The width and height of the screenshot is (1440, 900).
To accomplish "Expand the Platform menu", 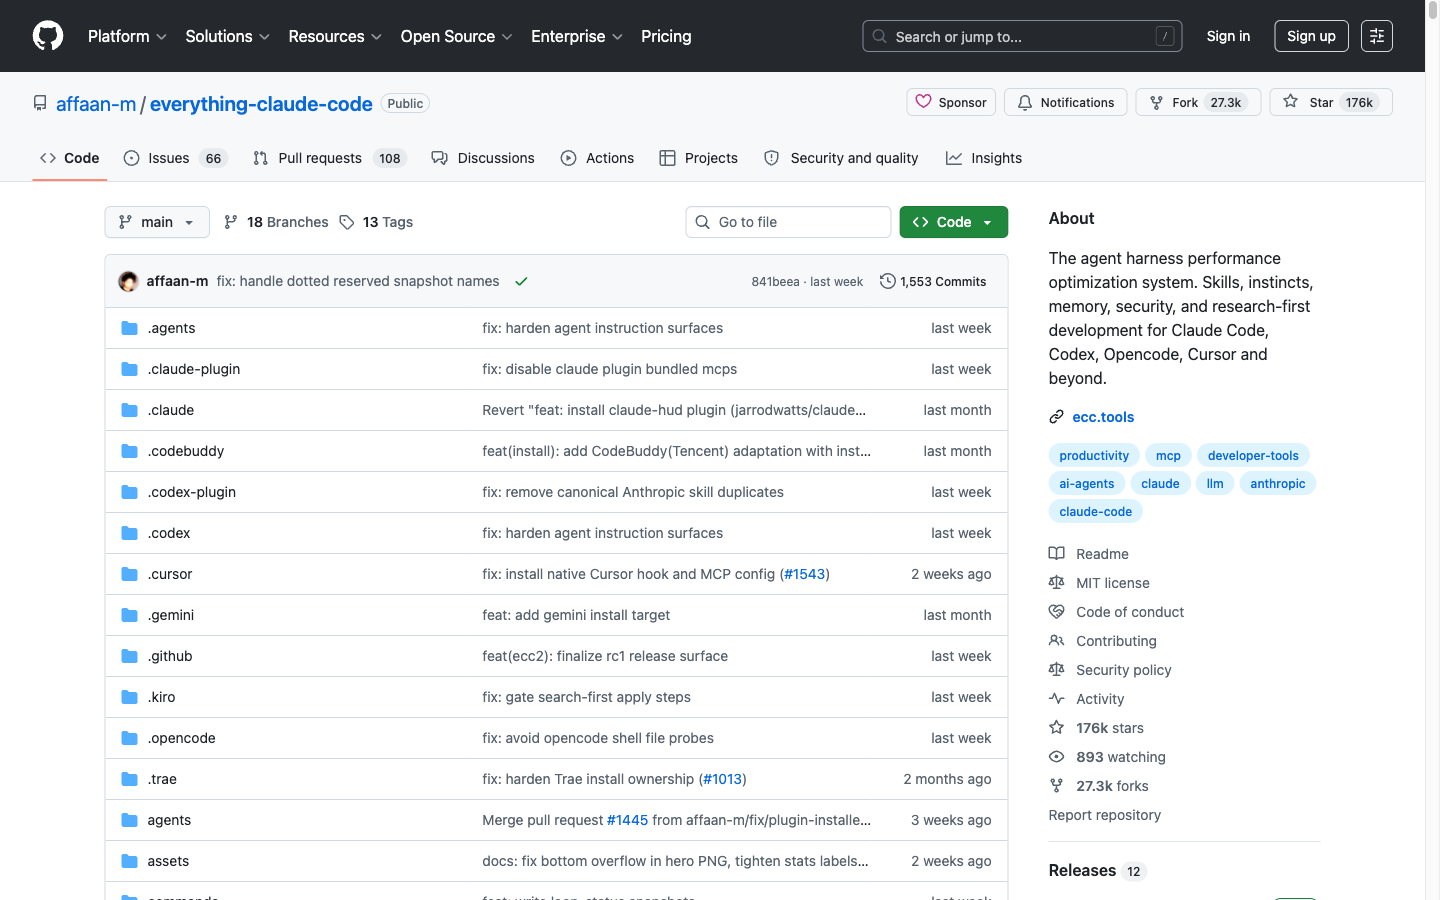I will (x=127, y=36).
